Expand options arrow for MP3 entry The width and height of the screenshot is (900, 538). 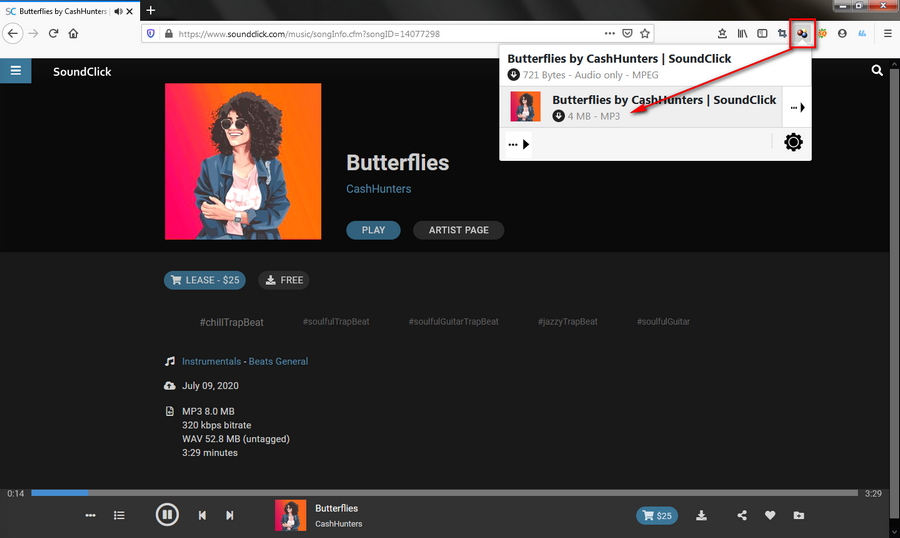coord(797,107)
